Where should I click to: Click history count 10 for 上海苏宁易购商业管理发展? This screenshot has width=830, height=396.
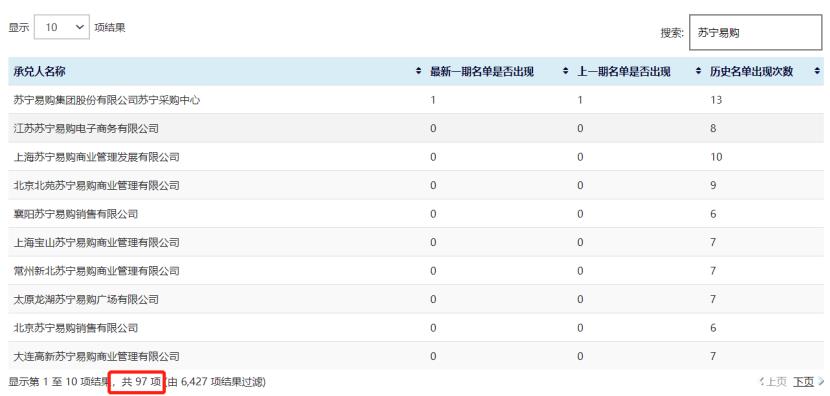pyautogui.click(x=716, y=157)
